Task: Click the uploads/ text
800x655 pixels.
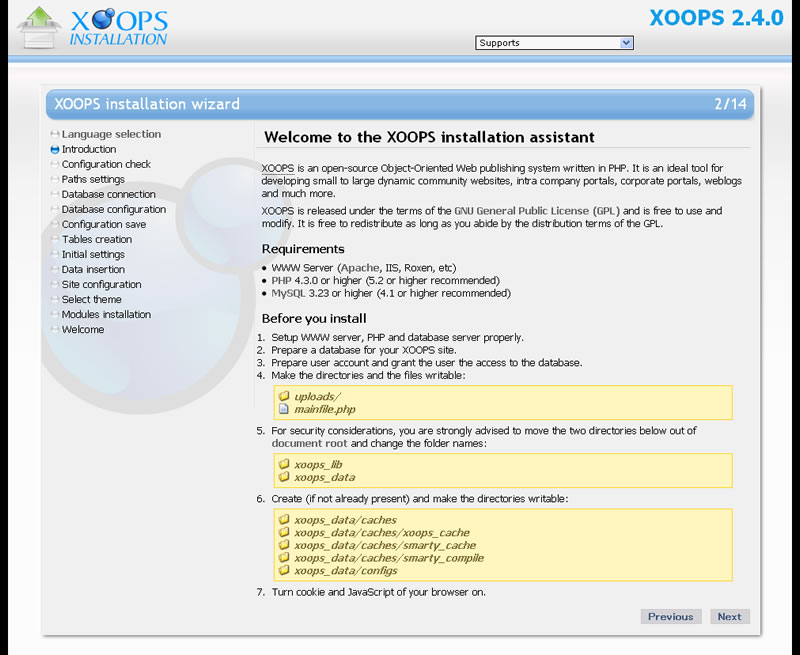Action: 317,396
